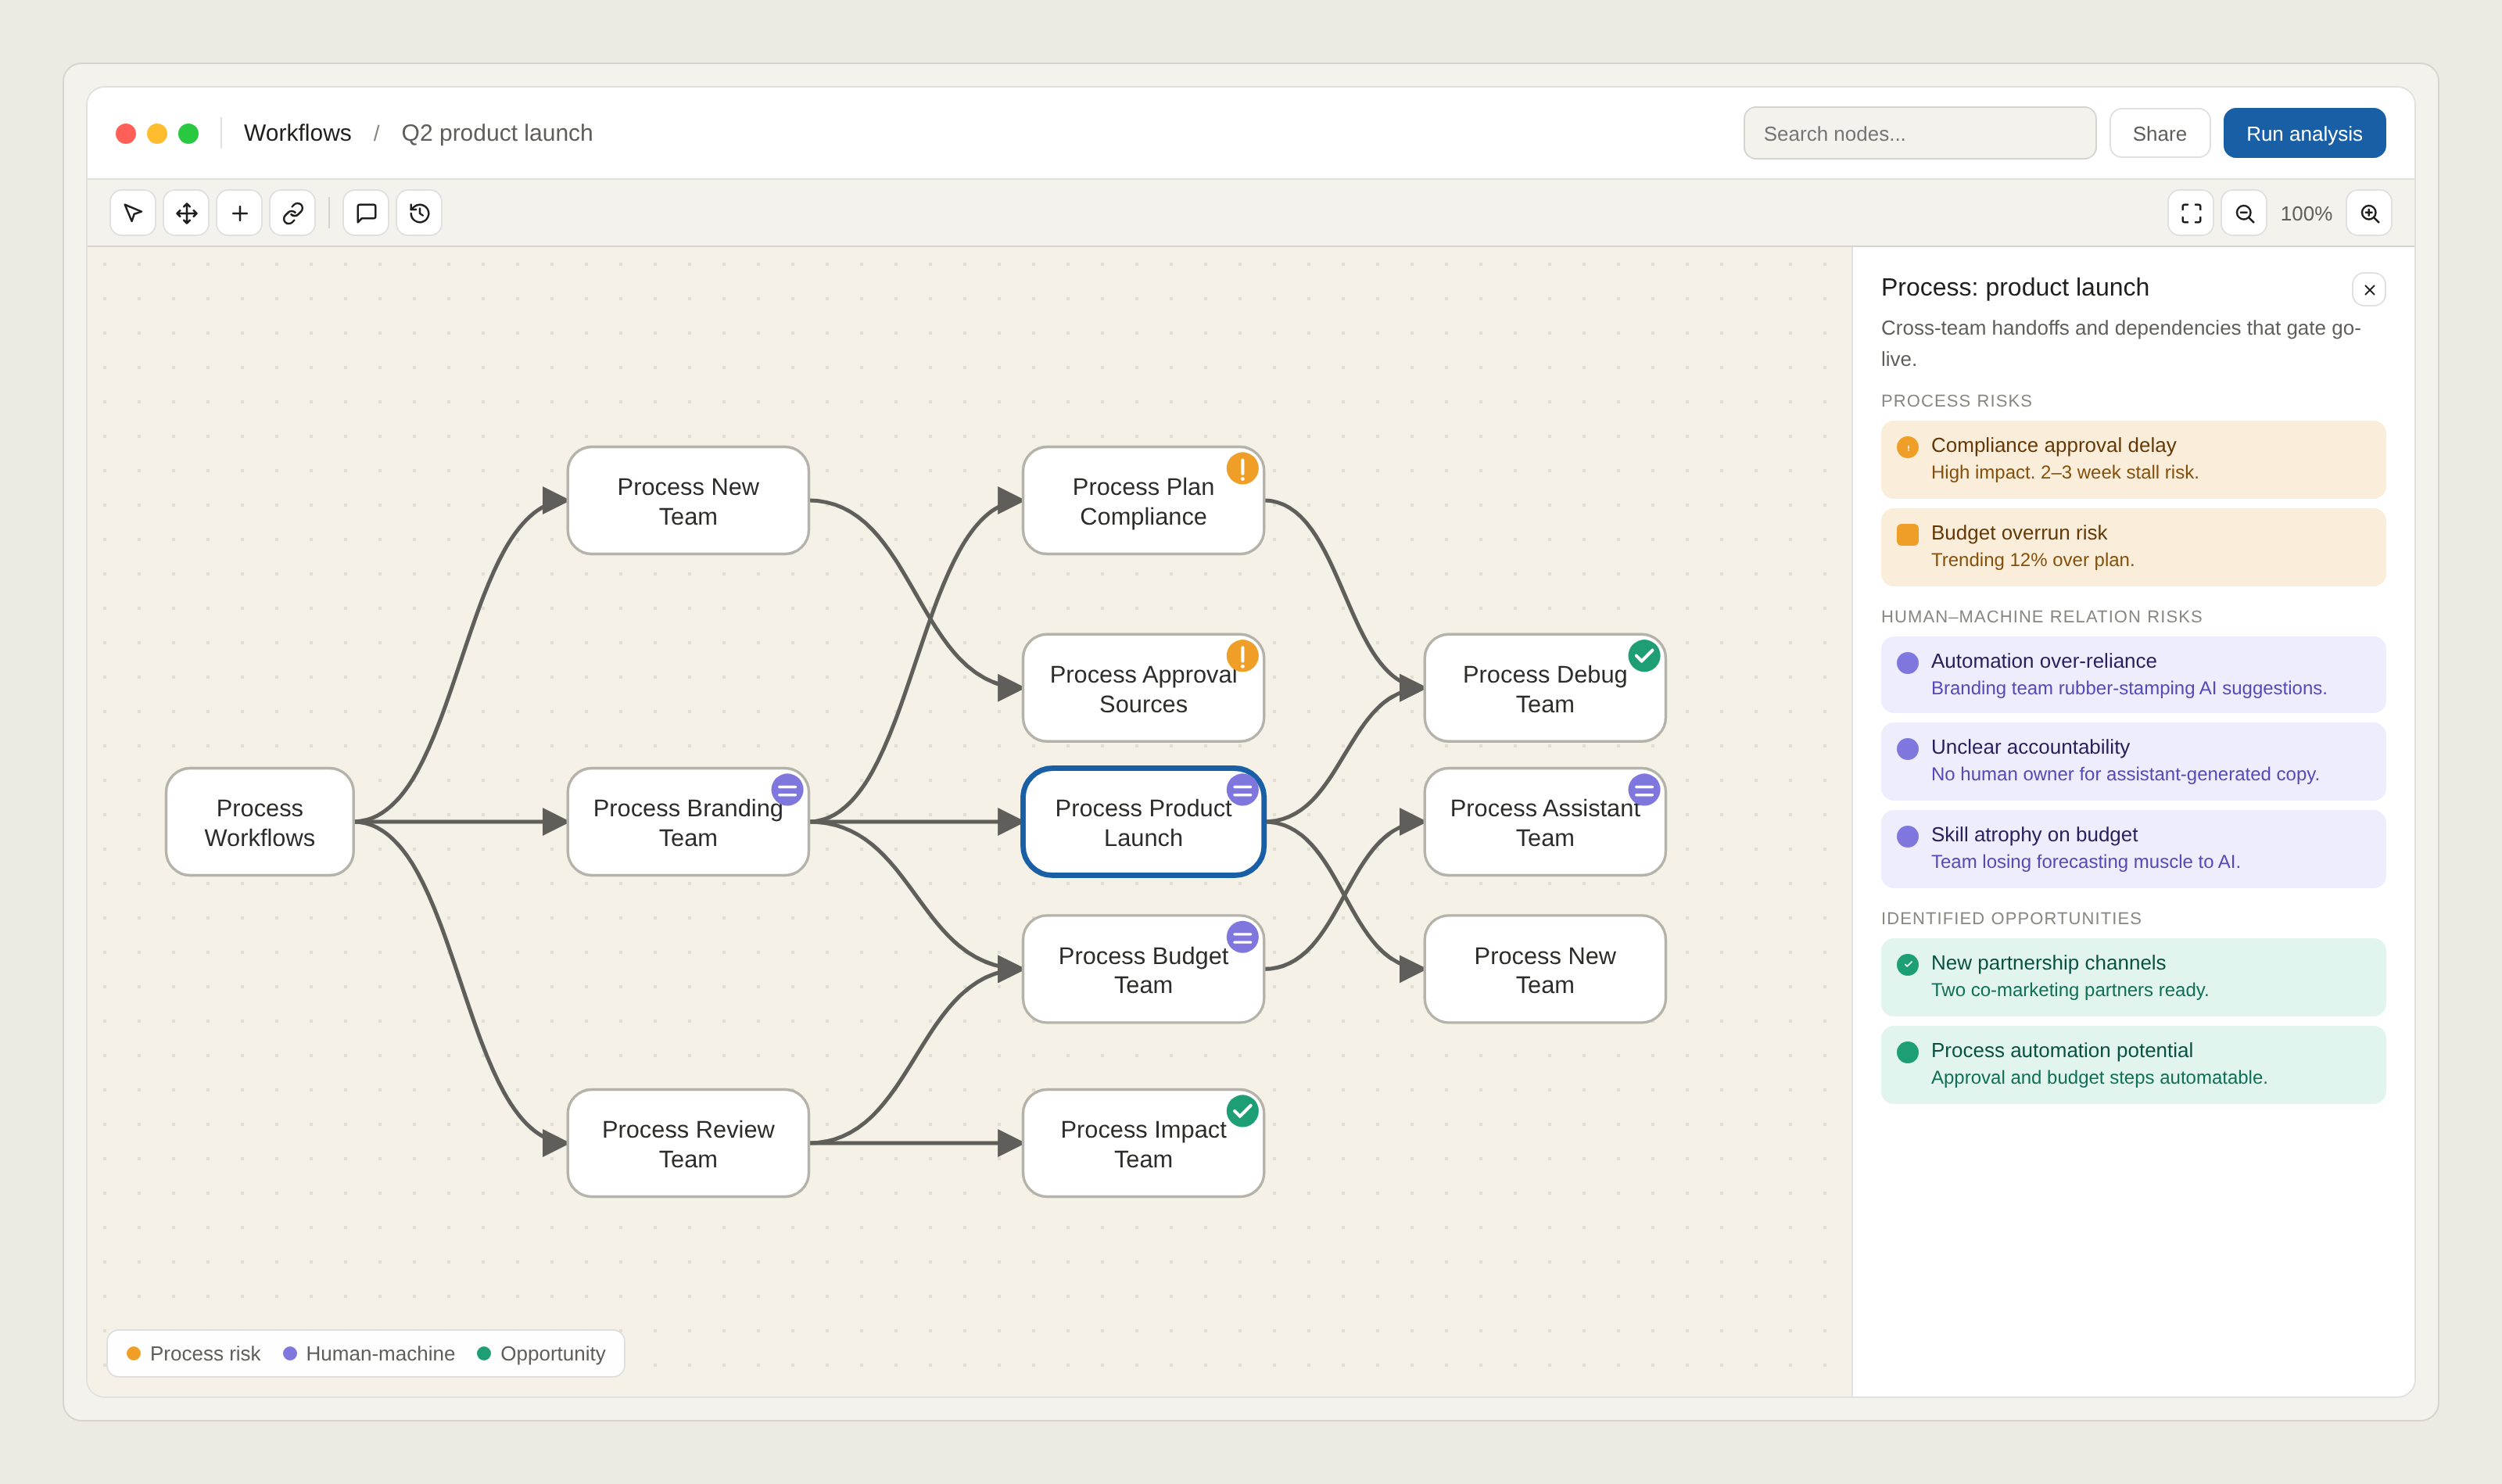Click purple badge on Process Budget Team
Viewport: 2502px width, 1484px height.
(1242, 938)
